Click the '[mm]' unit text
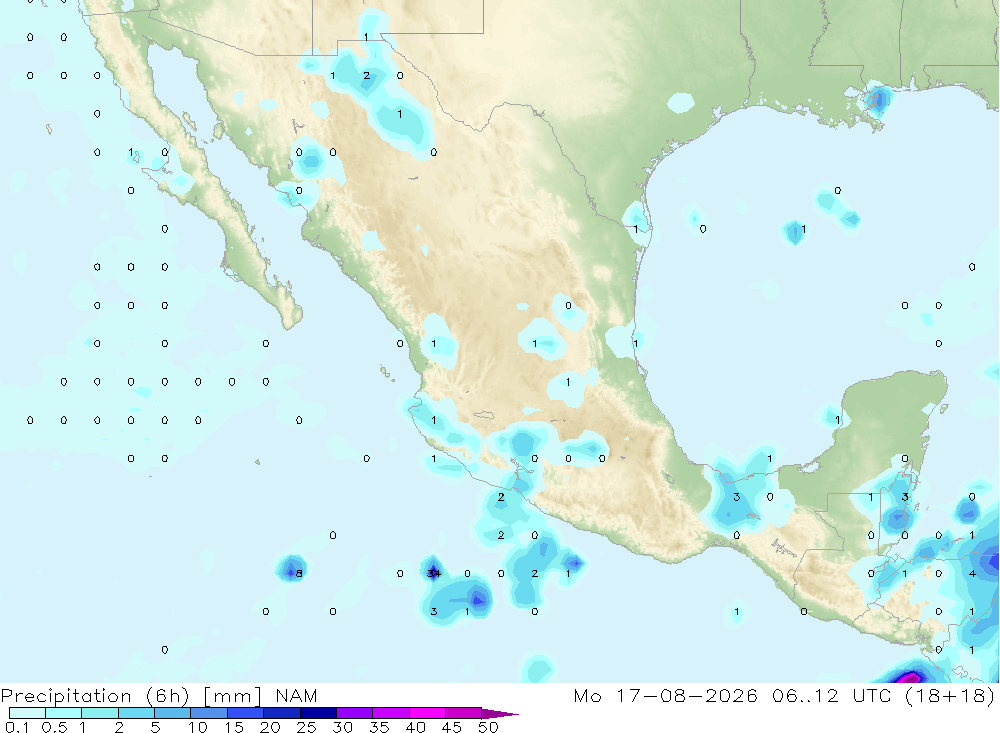The image size is (1000, 733). pos(233,696)
